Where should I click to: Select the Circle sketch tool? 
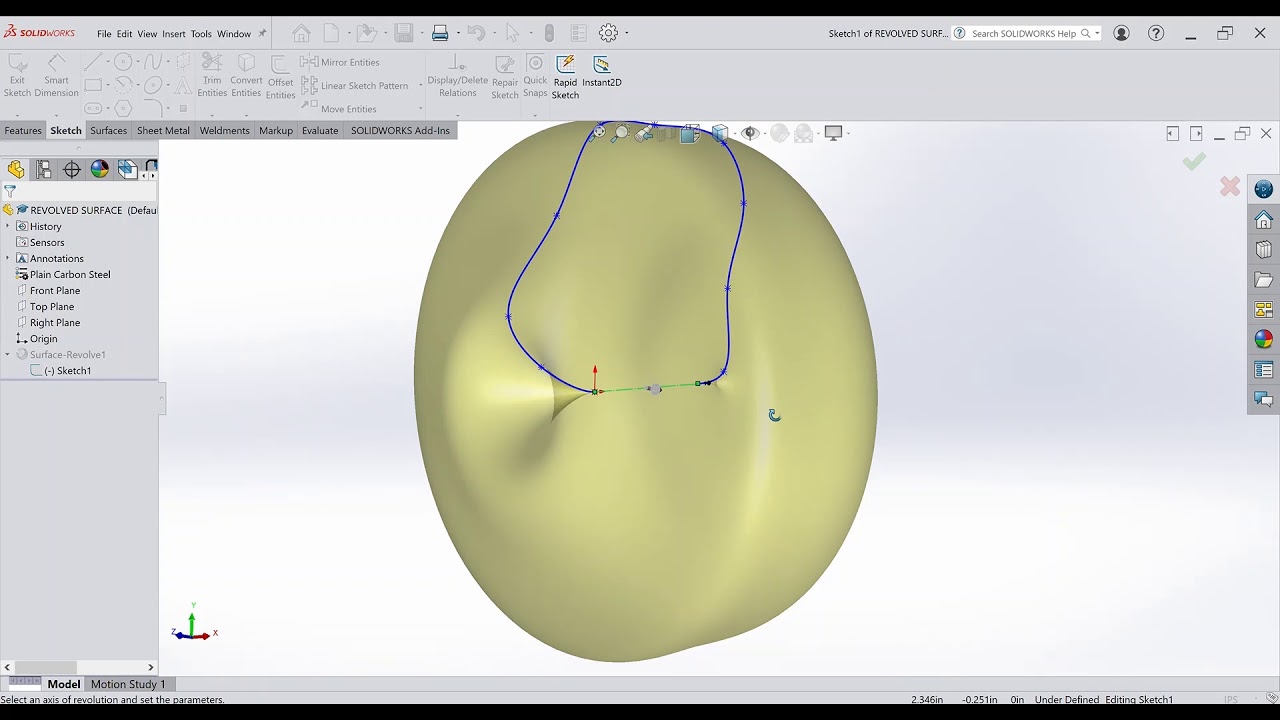[x=123, y=62]
